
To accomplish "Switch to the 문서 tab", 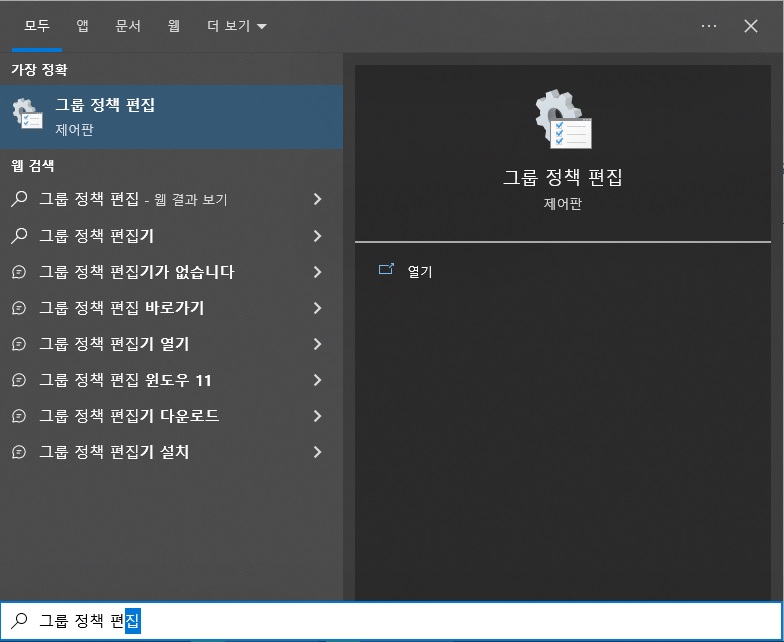I will [128, 26].
